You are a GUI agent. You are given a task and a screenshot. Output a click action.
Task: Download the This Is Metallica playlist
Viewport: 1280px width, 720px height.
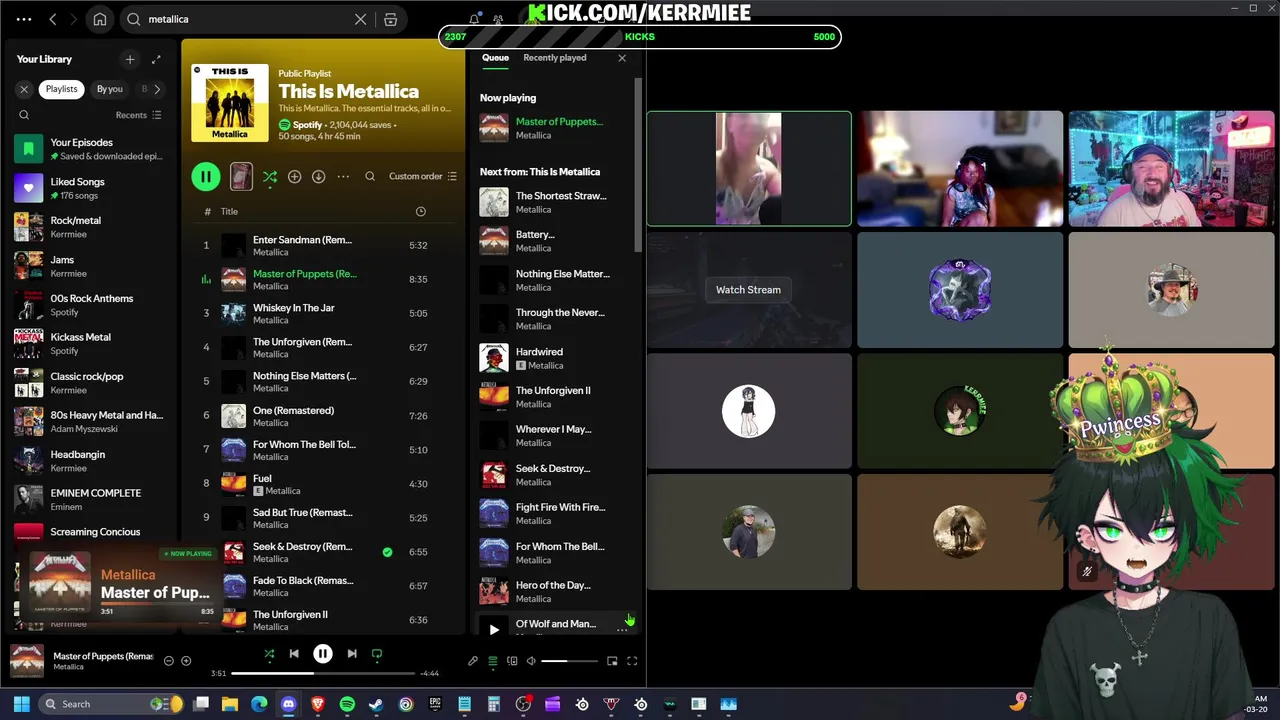pos(318,176)
